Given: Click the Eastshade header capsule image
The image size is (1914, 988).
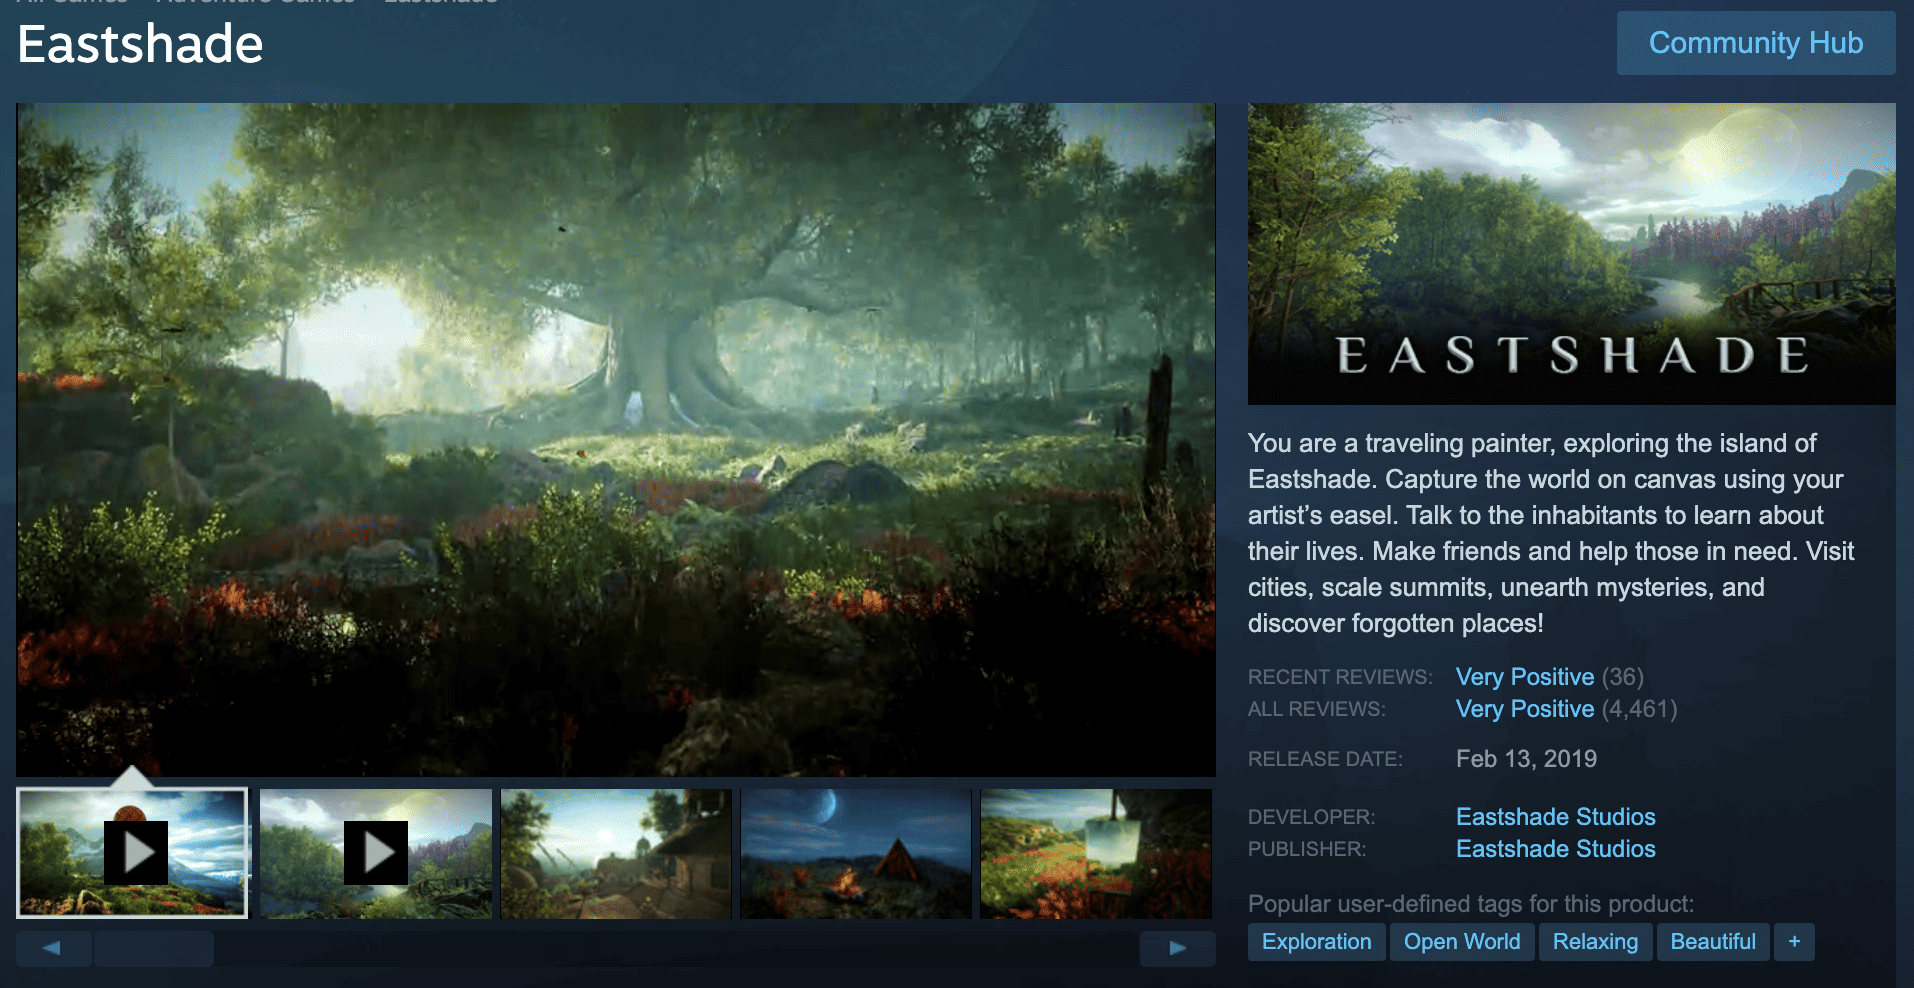Looking at the screenshot, I should point(1571,254).
